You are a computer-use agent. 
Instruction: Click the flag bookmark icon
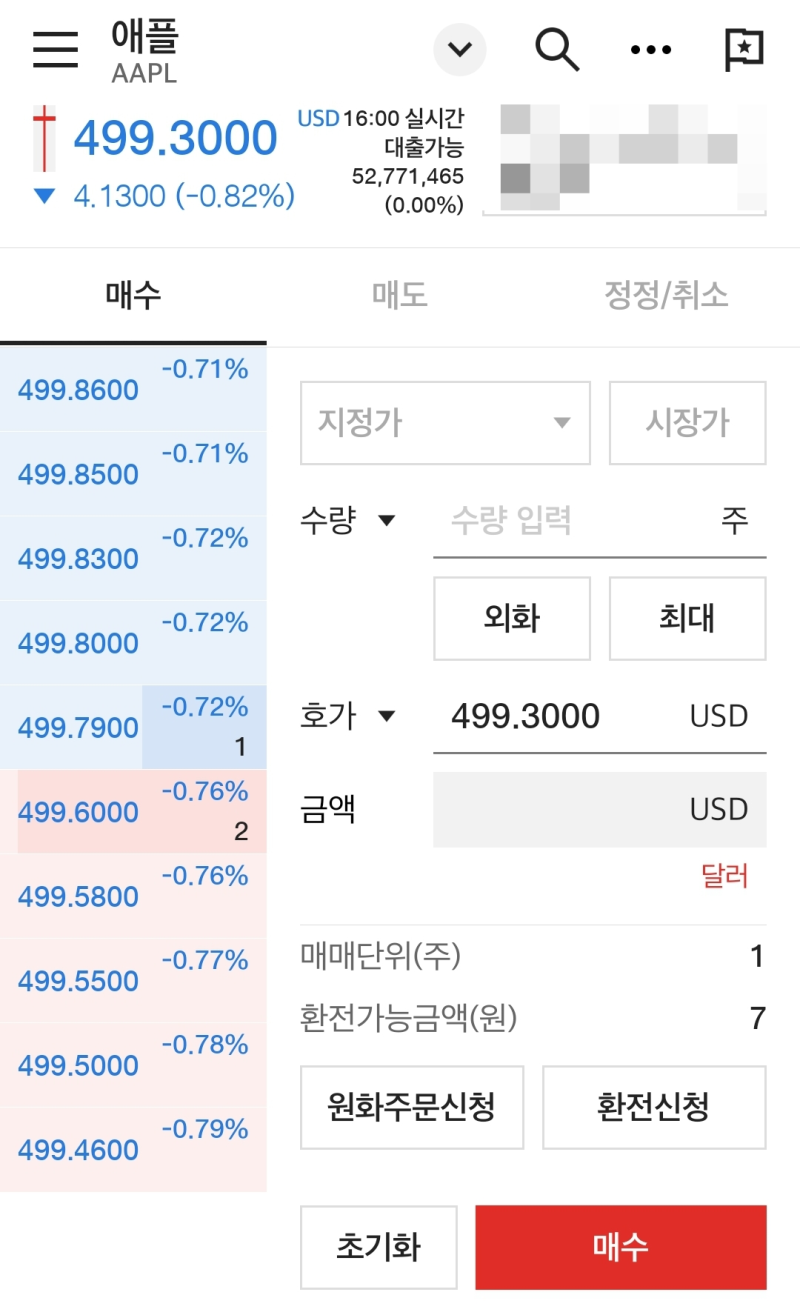pos(742,48)
